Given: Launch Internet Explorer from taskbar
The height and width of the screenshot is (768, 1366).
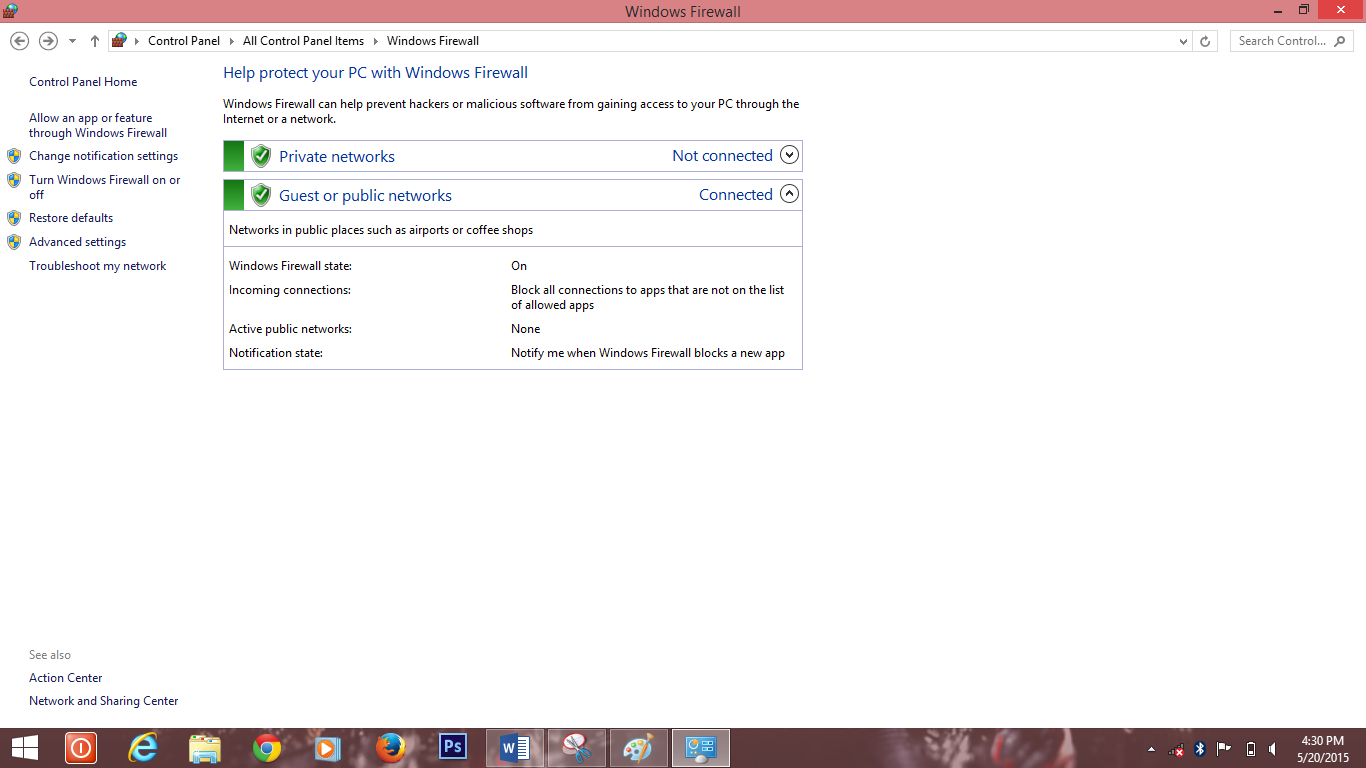Looking at the screenshot, I should [x=144, y=748].
